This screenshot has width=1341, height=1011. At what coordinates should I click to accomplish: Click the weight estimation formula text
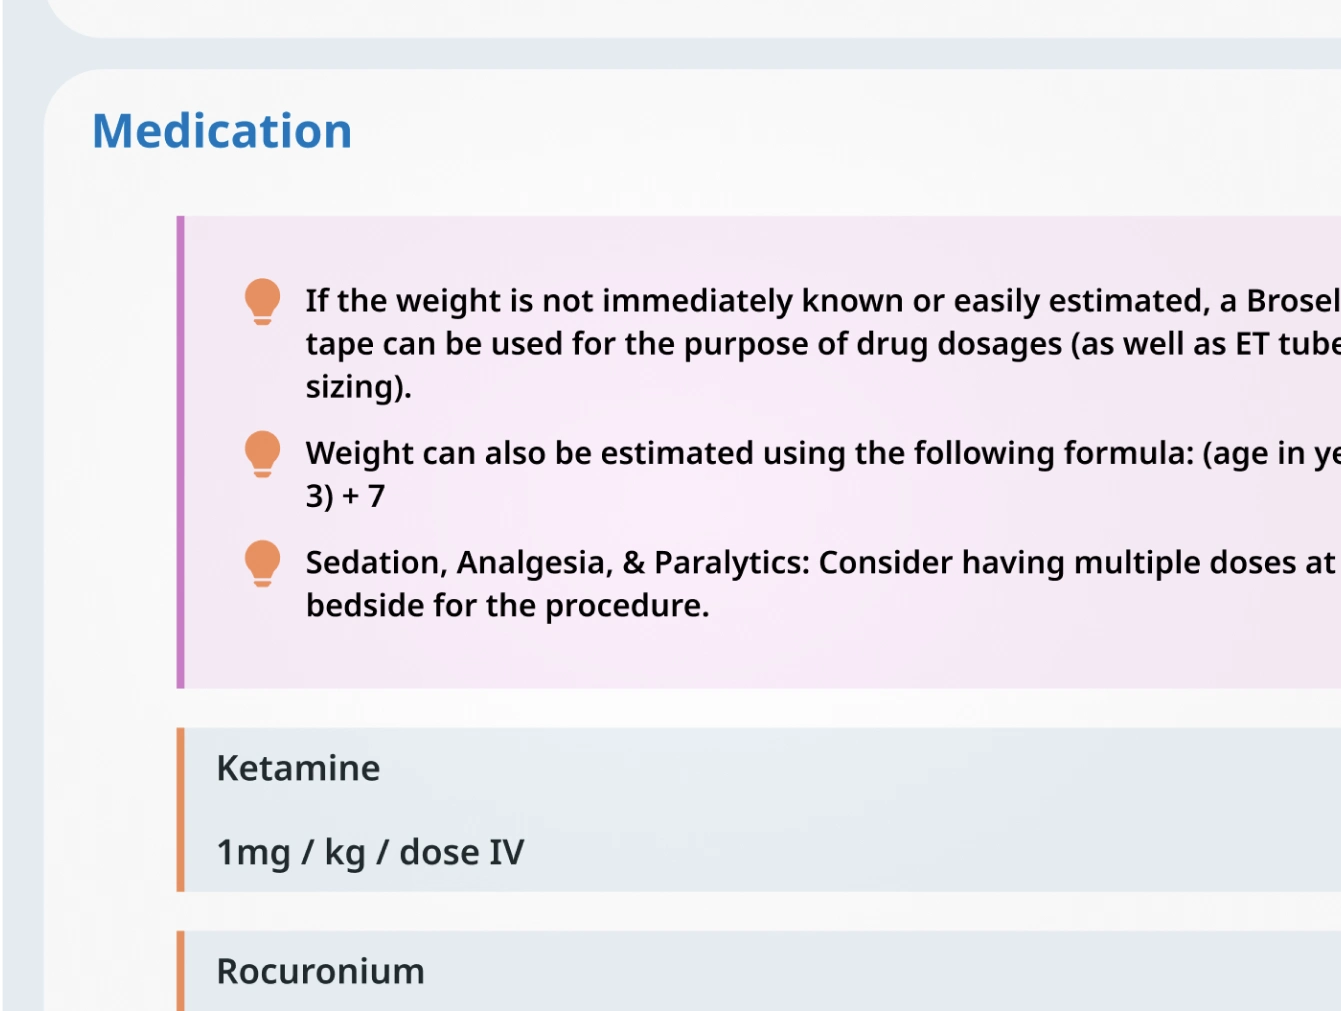click(822, 474)
